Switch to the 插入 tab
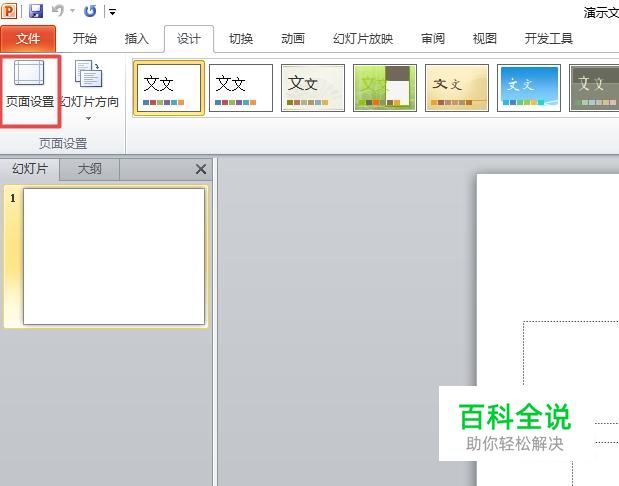 point(137,39)
